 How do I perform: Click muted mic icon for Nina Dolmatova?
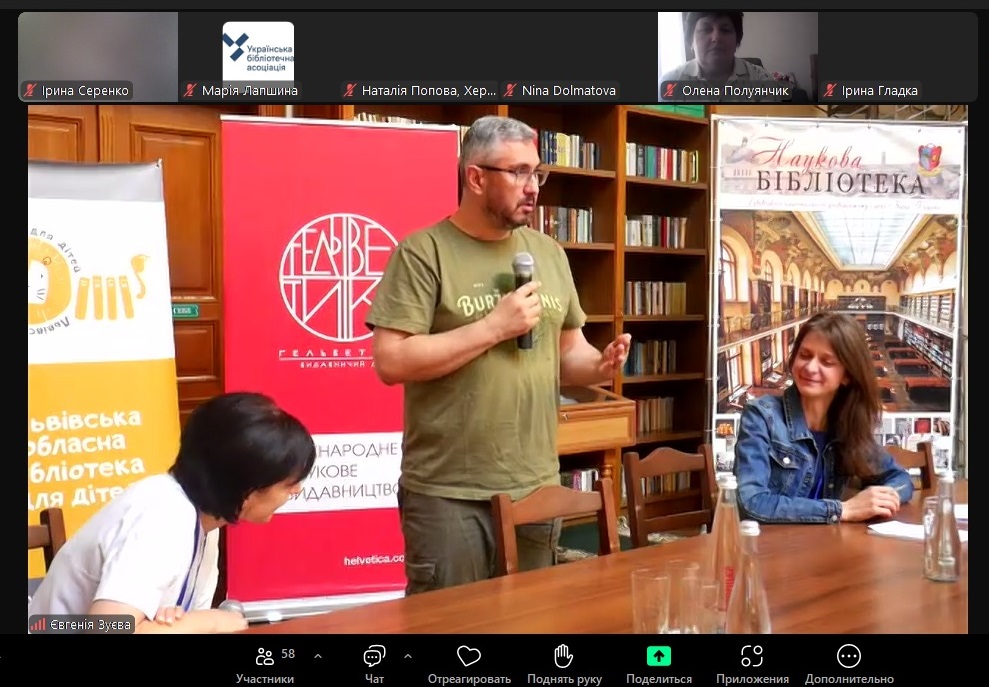510,91
